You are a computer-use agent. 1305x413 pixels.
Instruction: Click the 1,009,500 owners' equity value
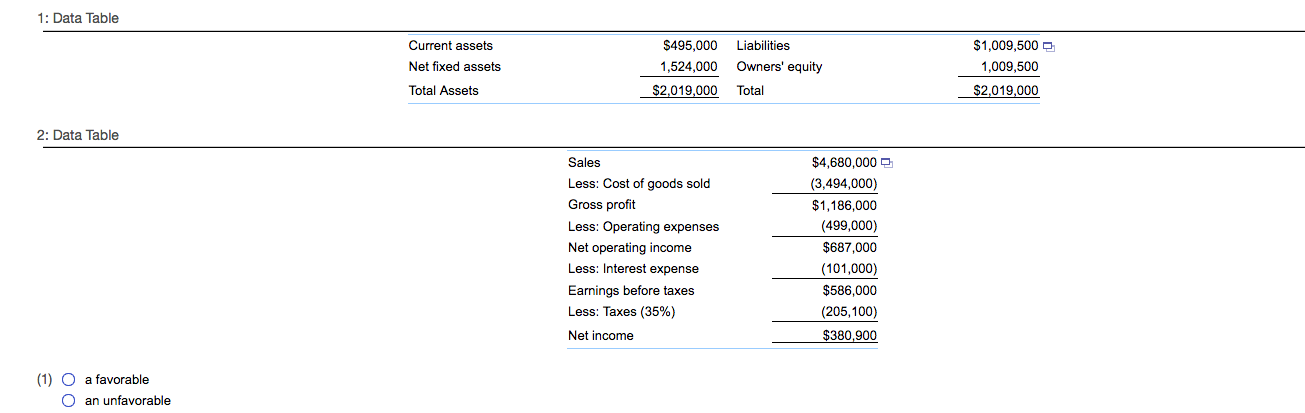pyautogui.click(x=1009, y=67)
